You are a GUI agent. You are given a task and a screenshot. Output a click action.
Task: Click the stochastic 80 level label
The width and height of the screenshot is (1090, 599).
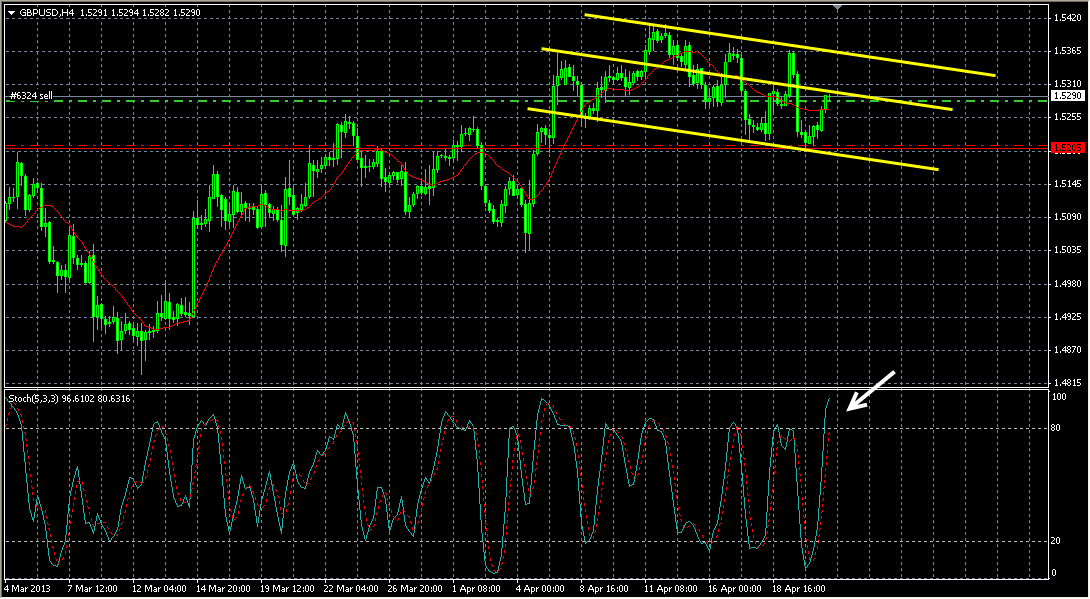(1057, 428)
